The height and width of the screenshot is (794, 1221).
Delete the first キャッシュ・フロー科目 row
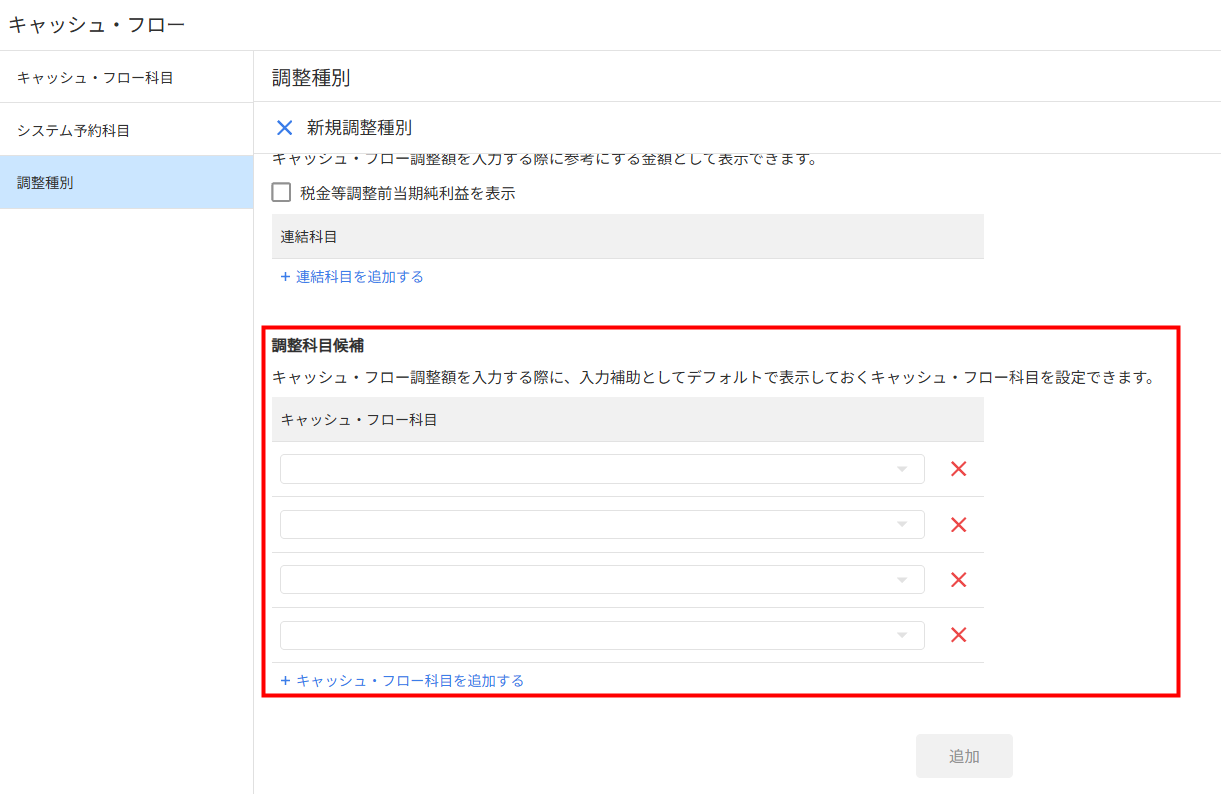(x=958, y=469)
